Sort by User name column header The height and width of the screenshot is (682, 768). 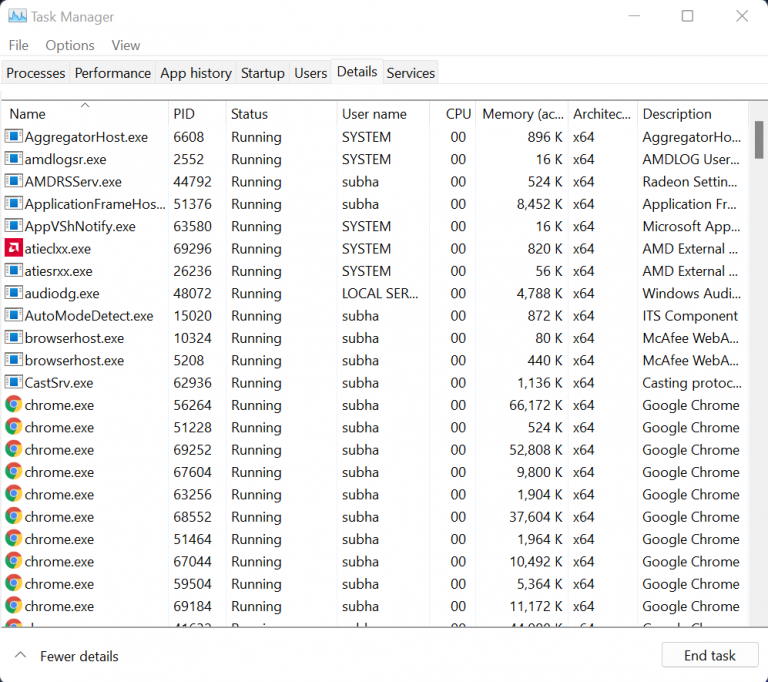point(383,114)
